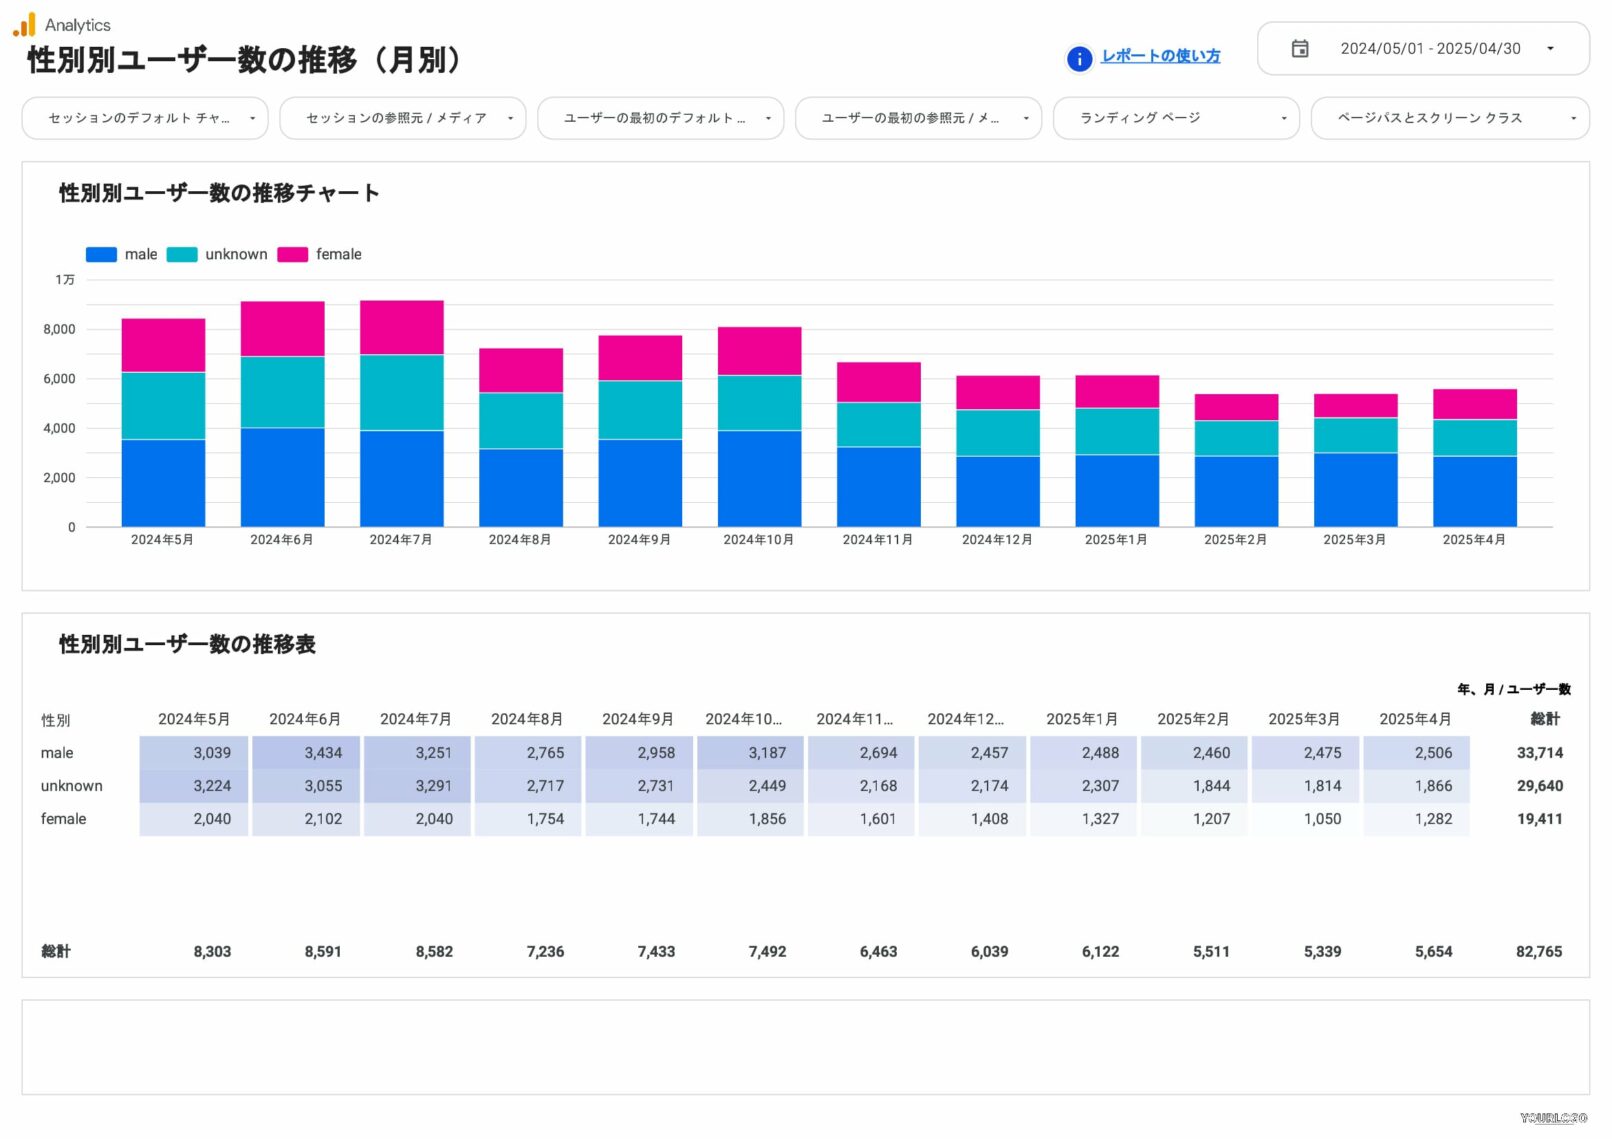This screenshot has height=1139, width=1612.
Task: Open the ユーザーの最初のデフォルト filter
Action: coord(660,117)
